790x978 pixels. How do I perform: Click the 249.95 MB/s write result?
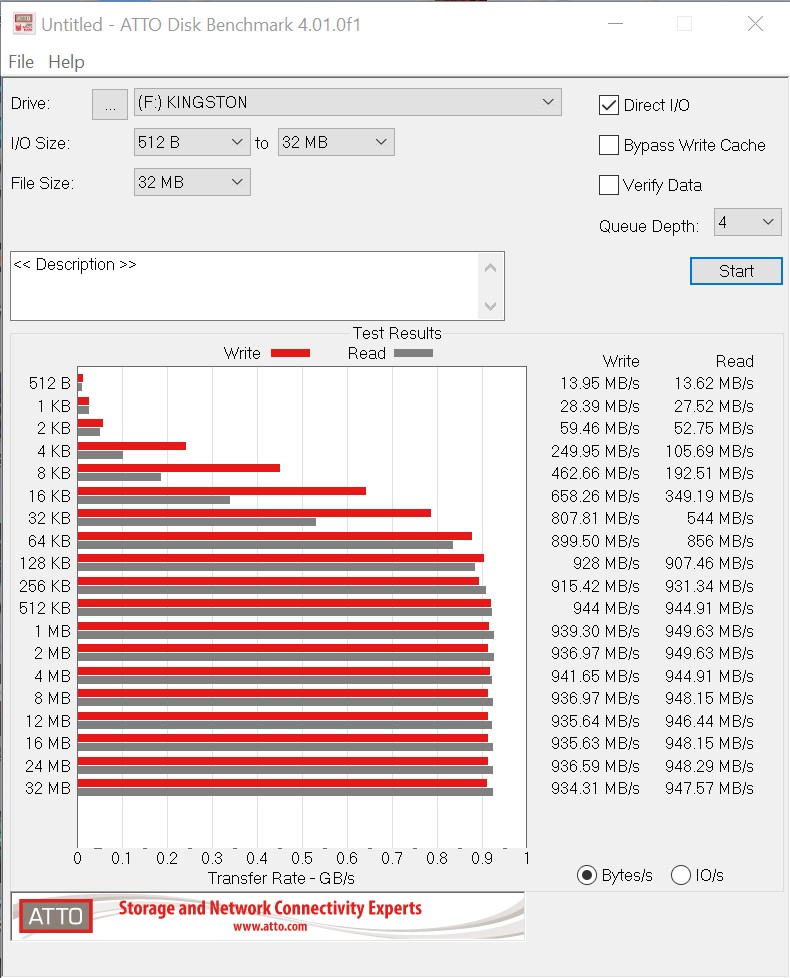595,451
